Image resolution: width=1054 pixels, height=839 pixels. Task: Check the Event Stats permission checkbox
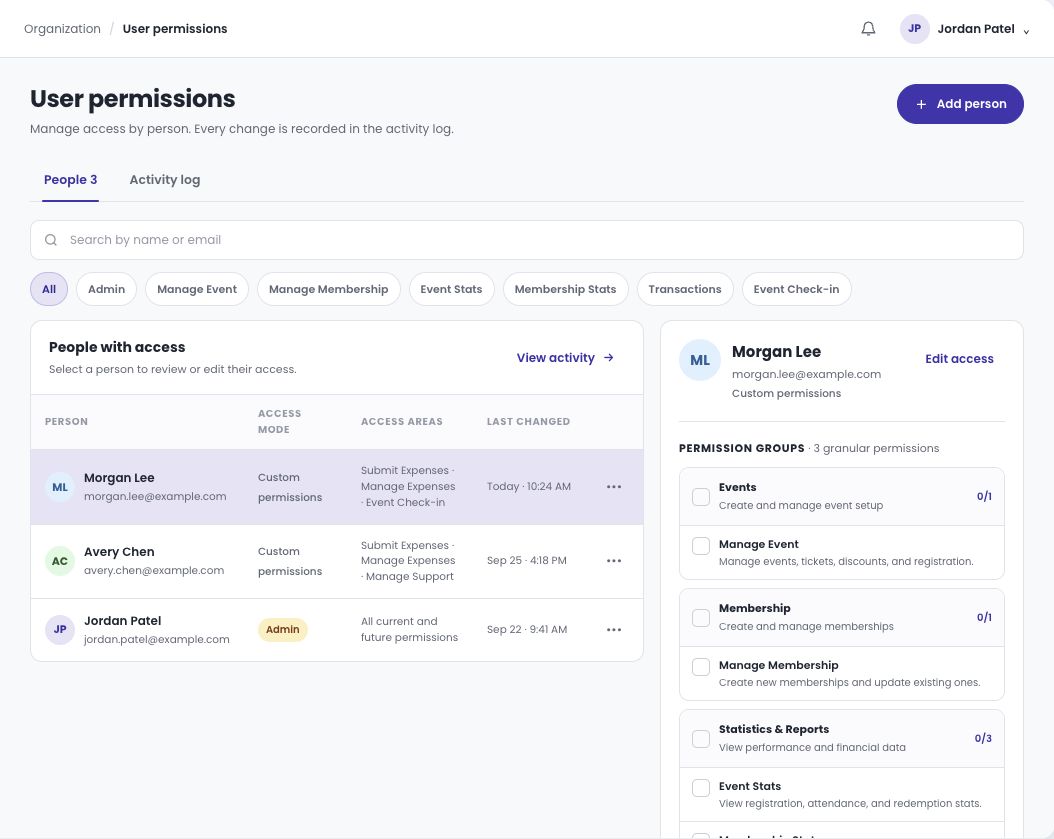[x=701, y=788]
